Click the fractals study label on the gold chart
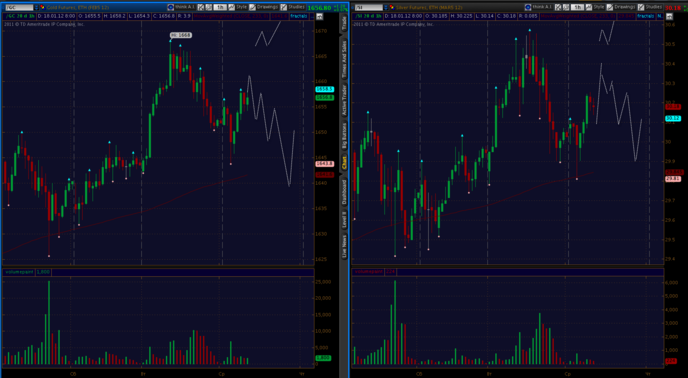688x378 pixels. click(x=299, y=16)
